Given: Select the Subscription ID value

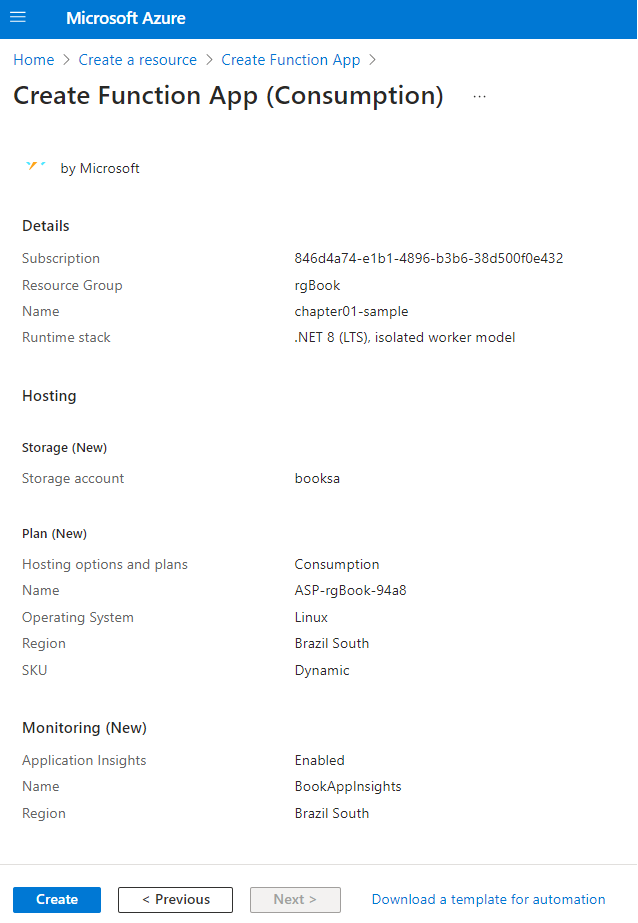Looking at the screenshot, I should (x=429, y=258).
